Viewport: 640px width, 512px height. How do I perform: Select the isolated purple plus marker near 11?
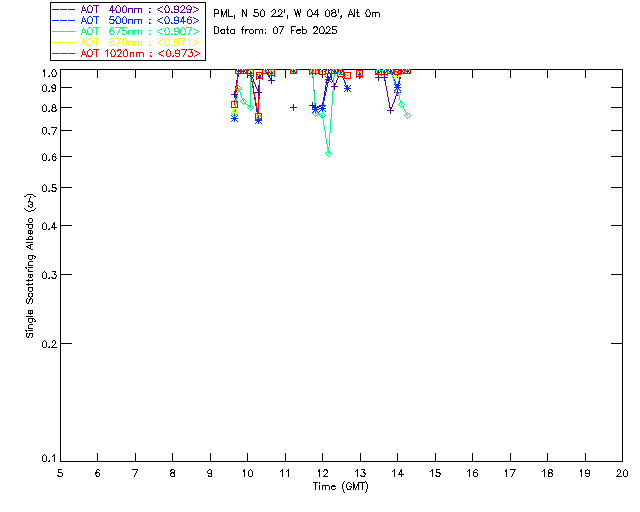(x=293, y=107)
